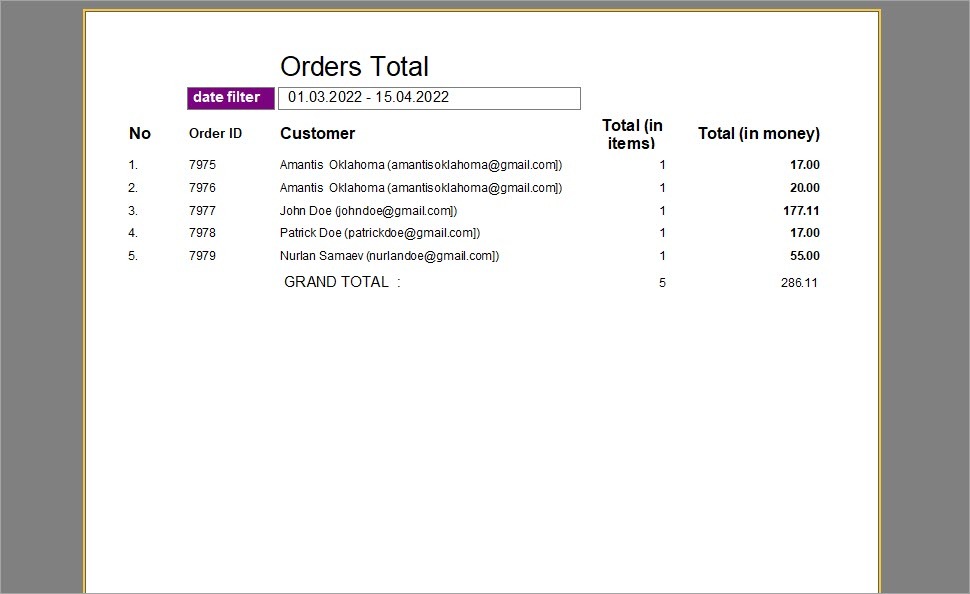The width and height of the screenshot is (970, 594).
Task: Select order ID 7975
Action: click(202, 165)
